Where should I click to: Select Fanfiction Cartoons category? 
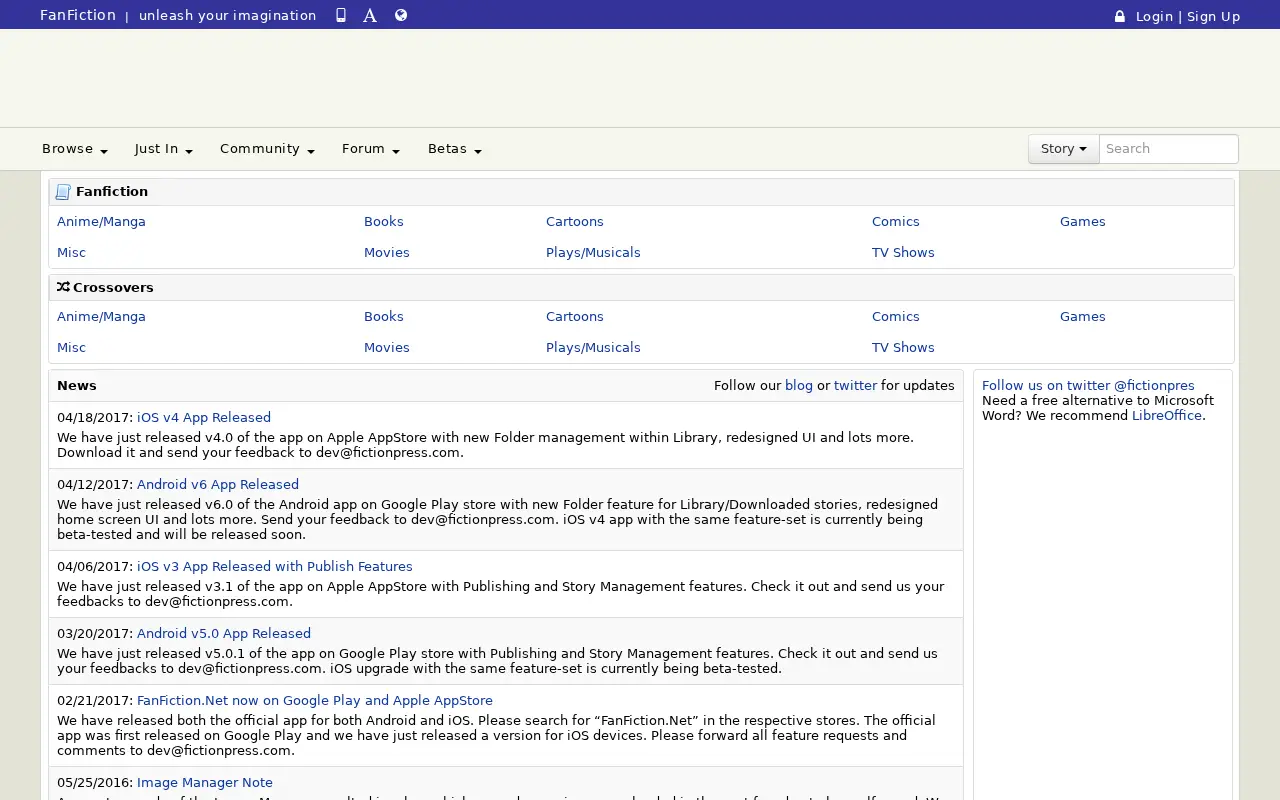575,222
